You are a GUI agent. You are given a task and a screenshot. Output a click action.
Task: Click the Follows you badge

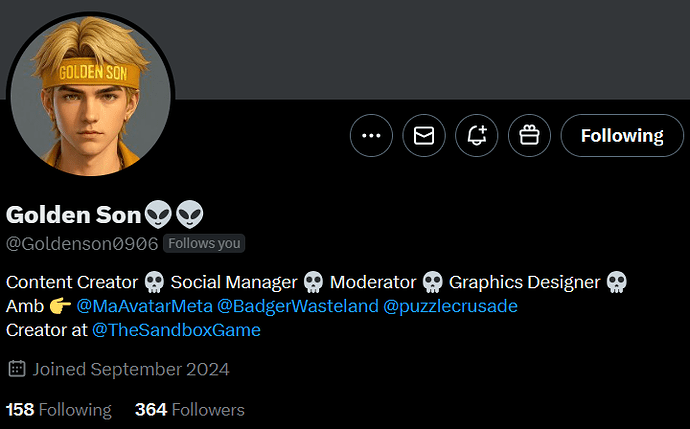point(204,243)
